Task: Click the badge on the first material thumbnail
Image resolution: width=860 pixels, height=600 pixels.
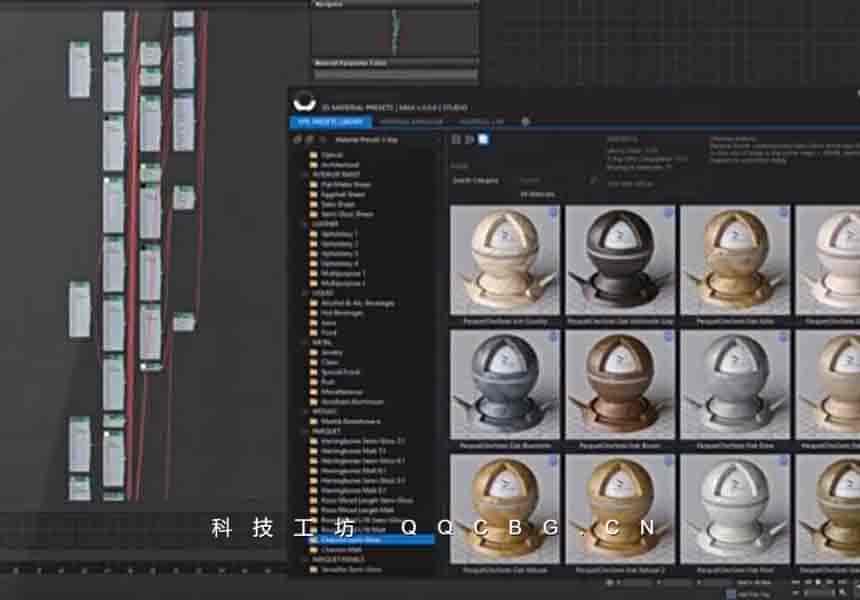Action: tap(552, 213)
